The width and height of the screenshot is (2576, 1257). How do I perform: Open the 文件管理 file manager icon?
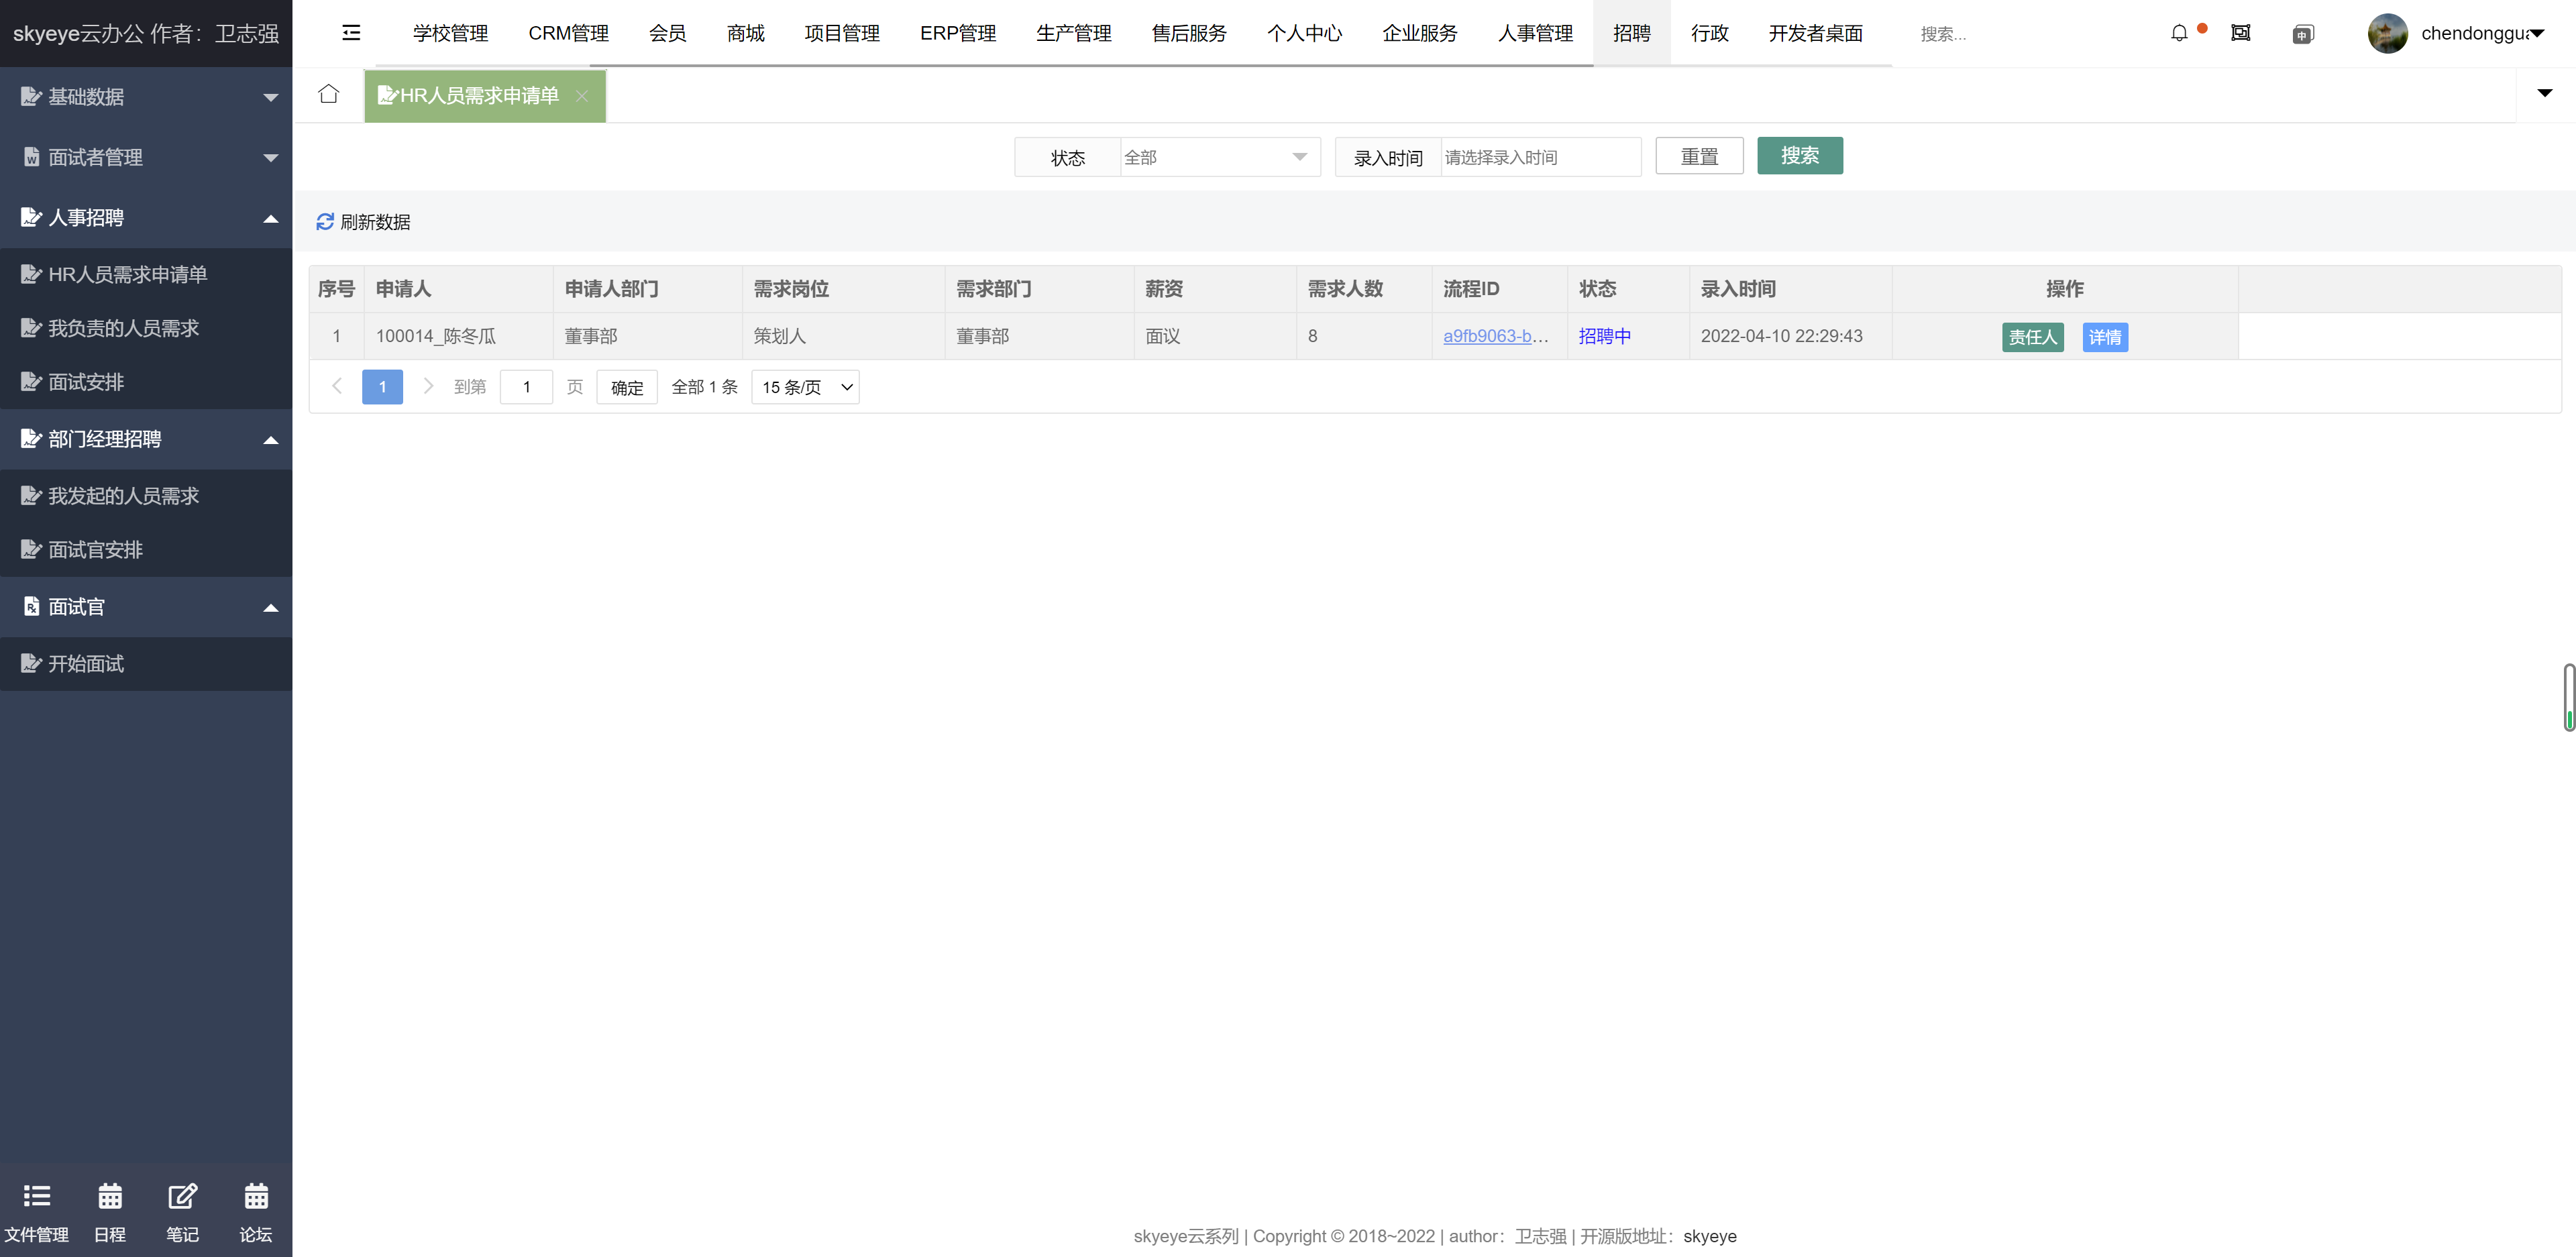click(36, 1197)
